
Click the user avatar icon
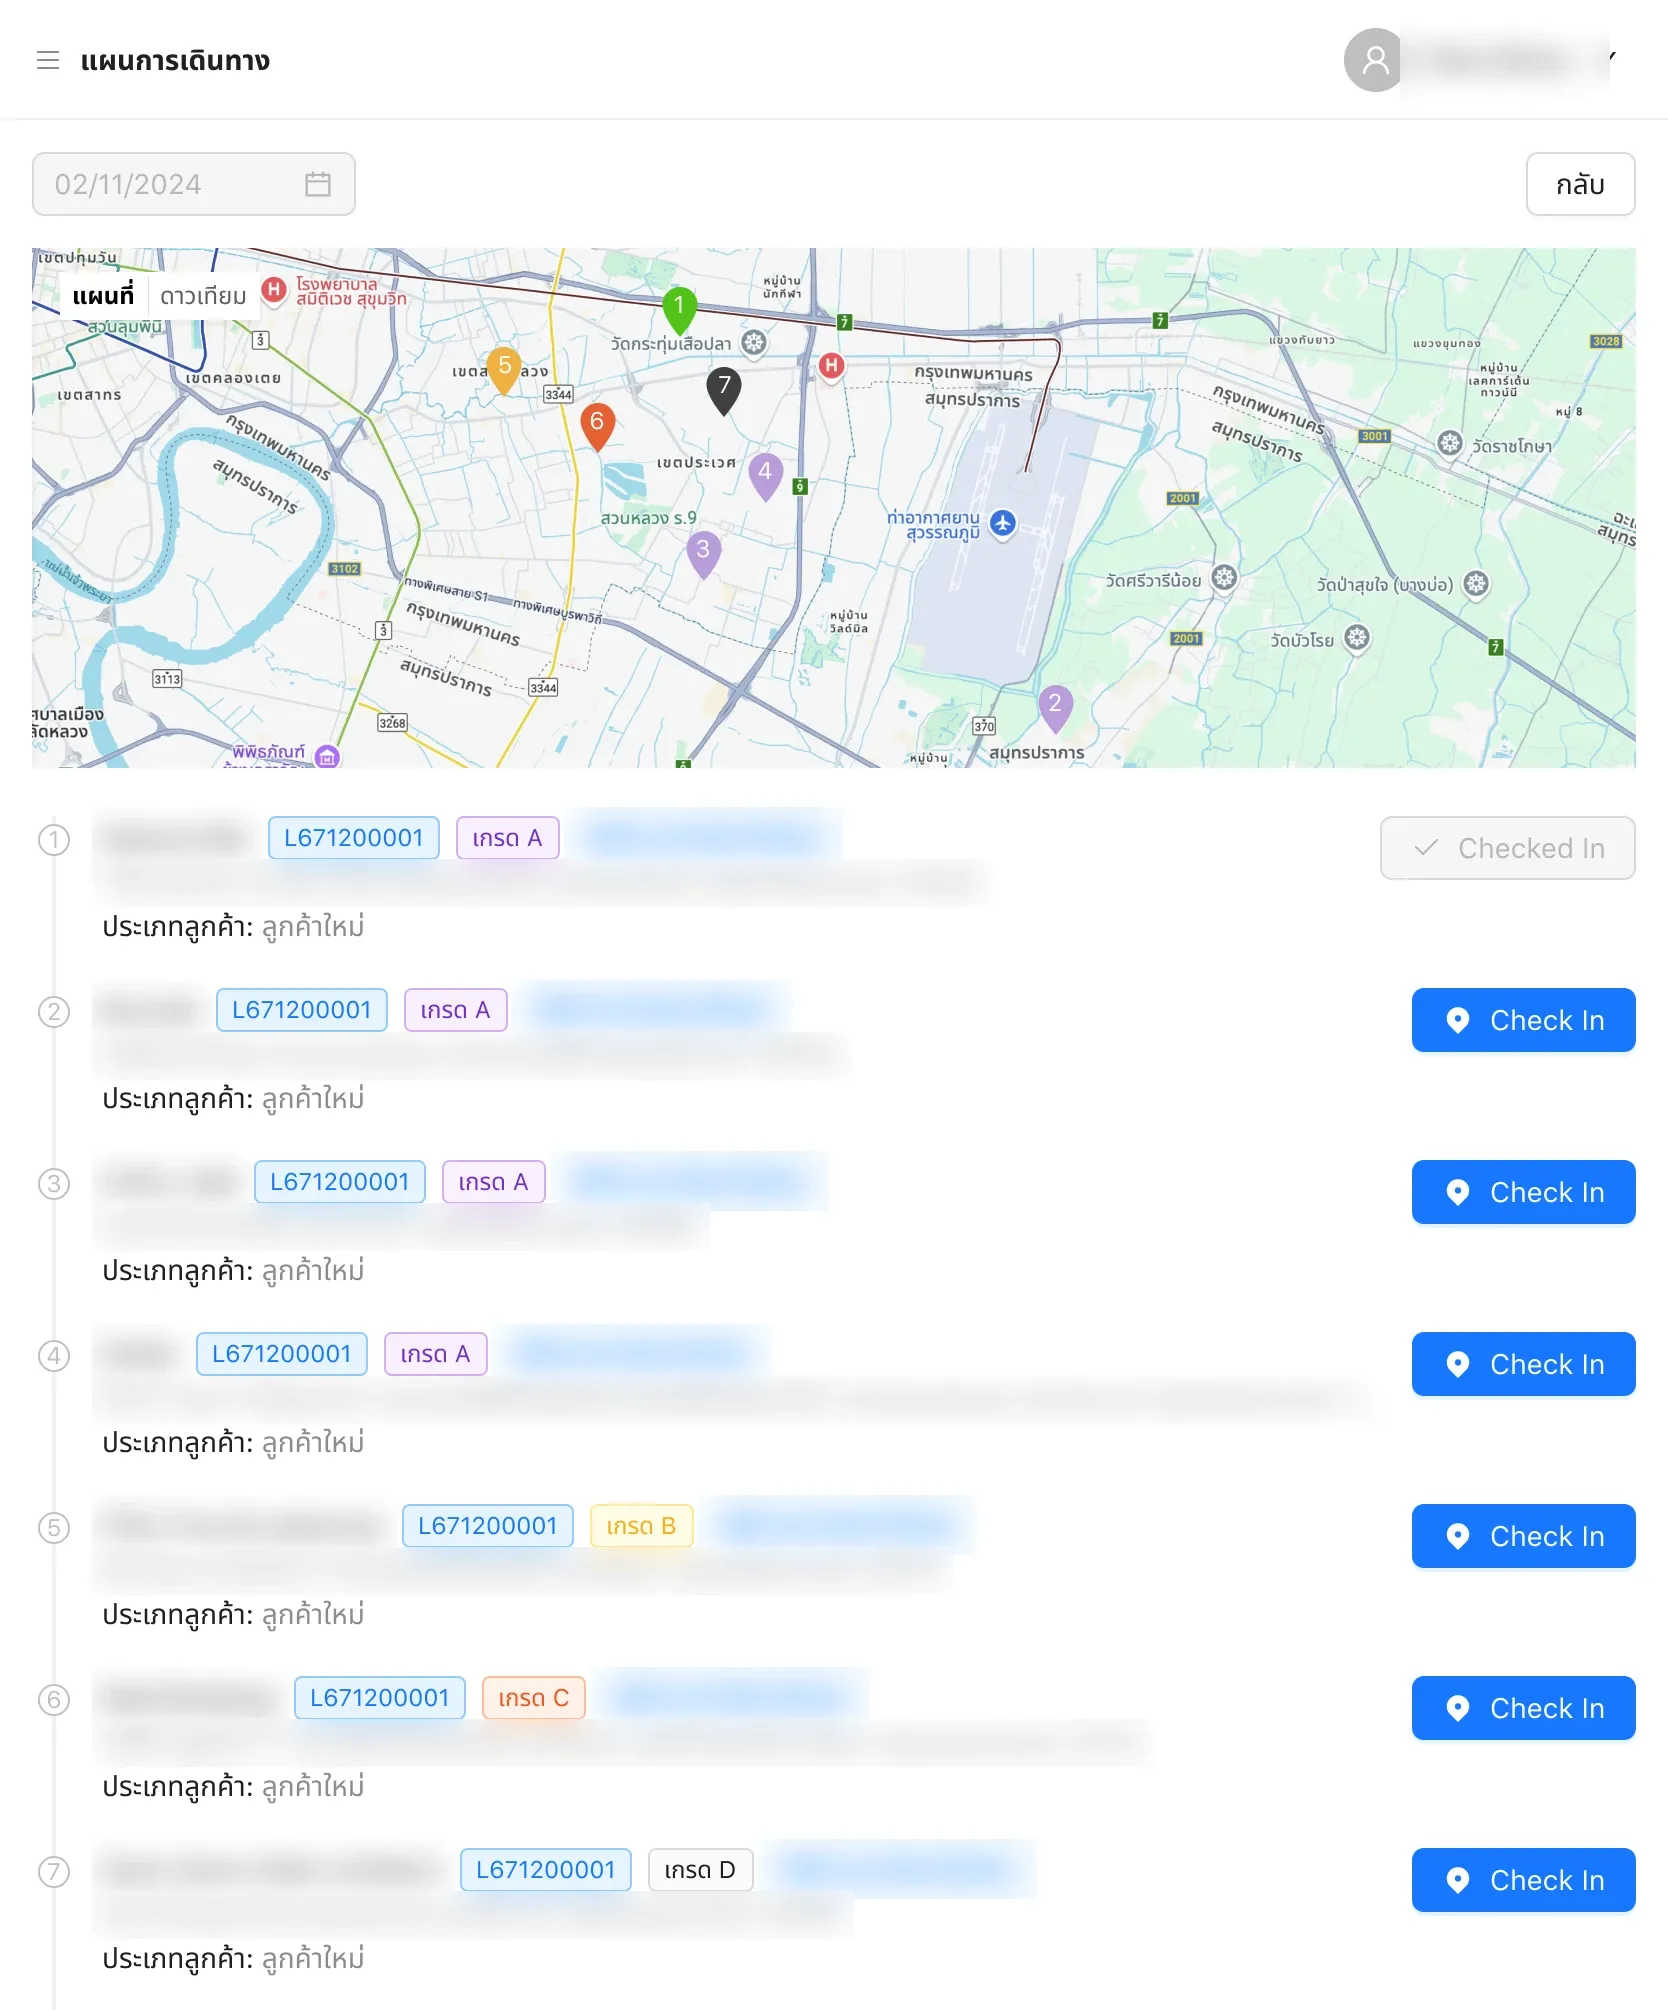tap(1375, 60)
